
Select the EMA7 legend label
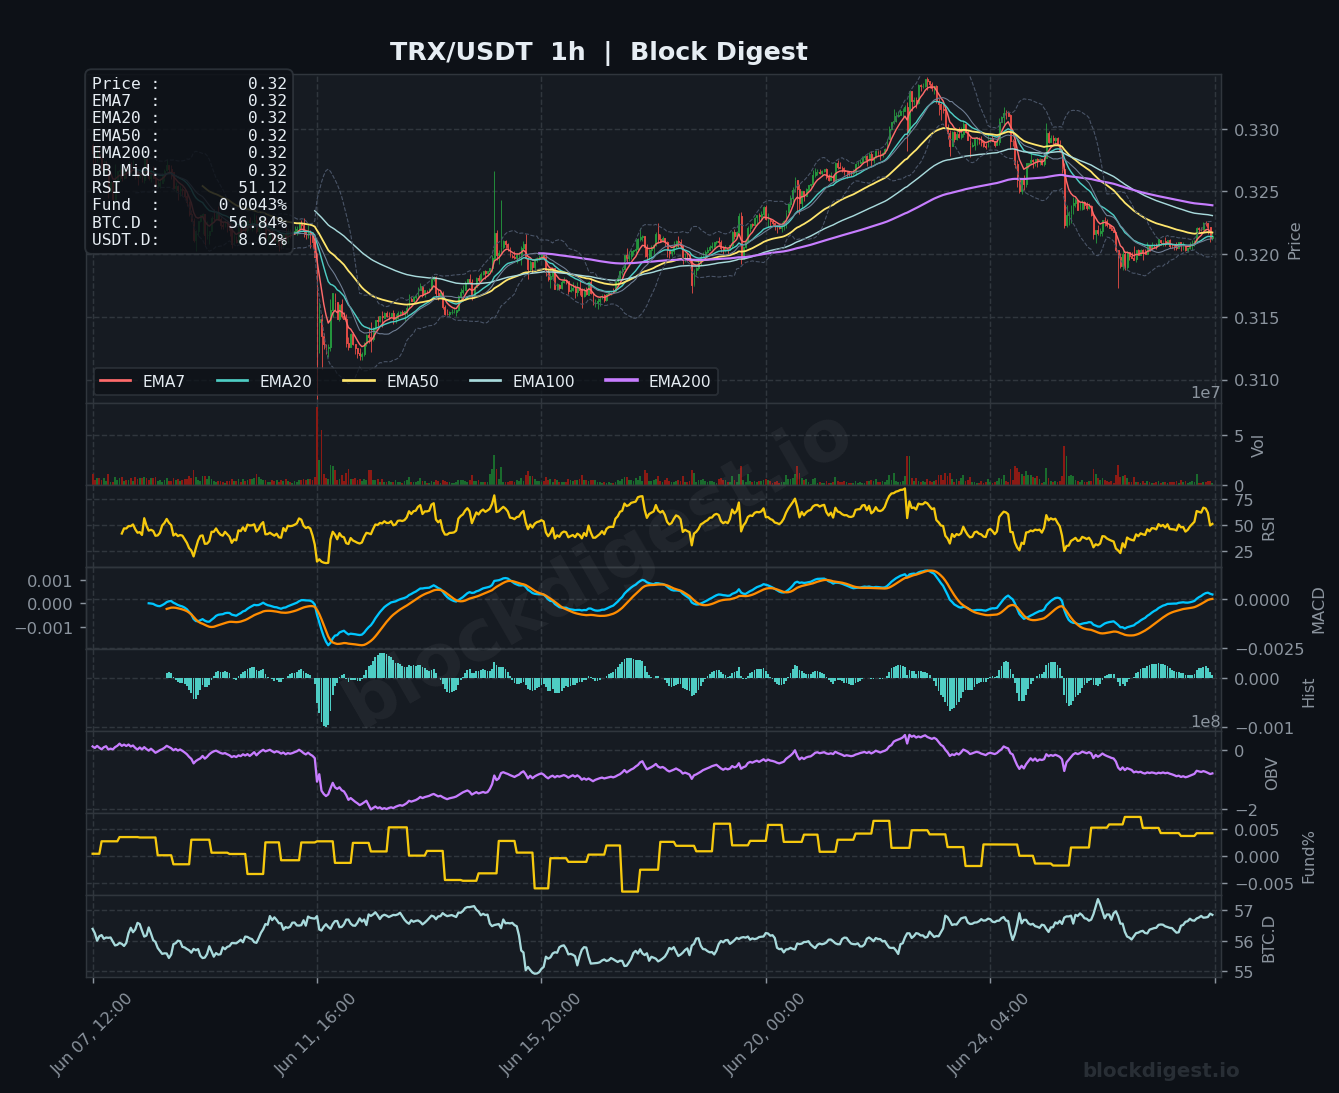point(164,381)
